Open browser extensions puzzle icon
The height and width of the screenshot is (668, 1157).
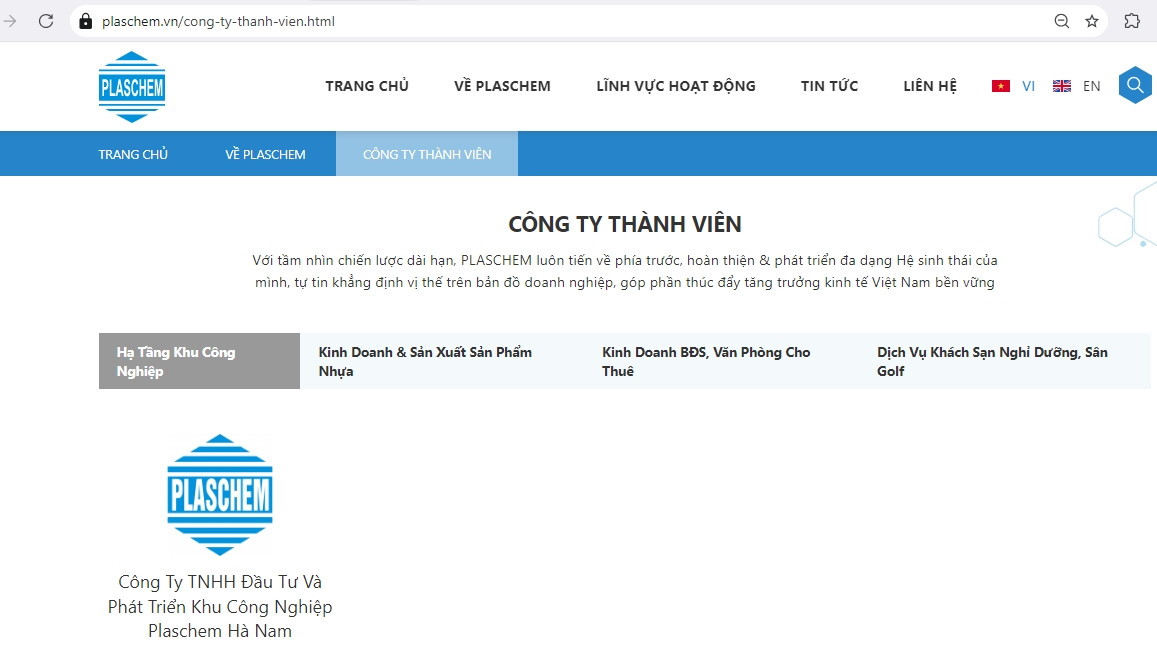[x=1132, y=21]
